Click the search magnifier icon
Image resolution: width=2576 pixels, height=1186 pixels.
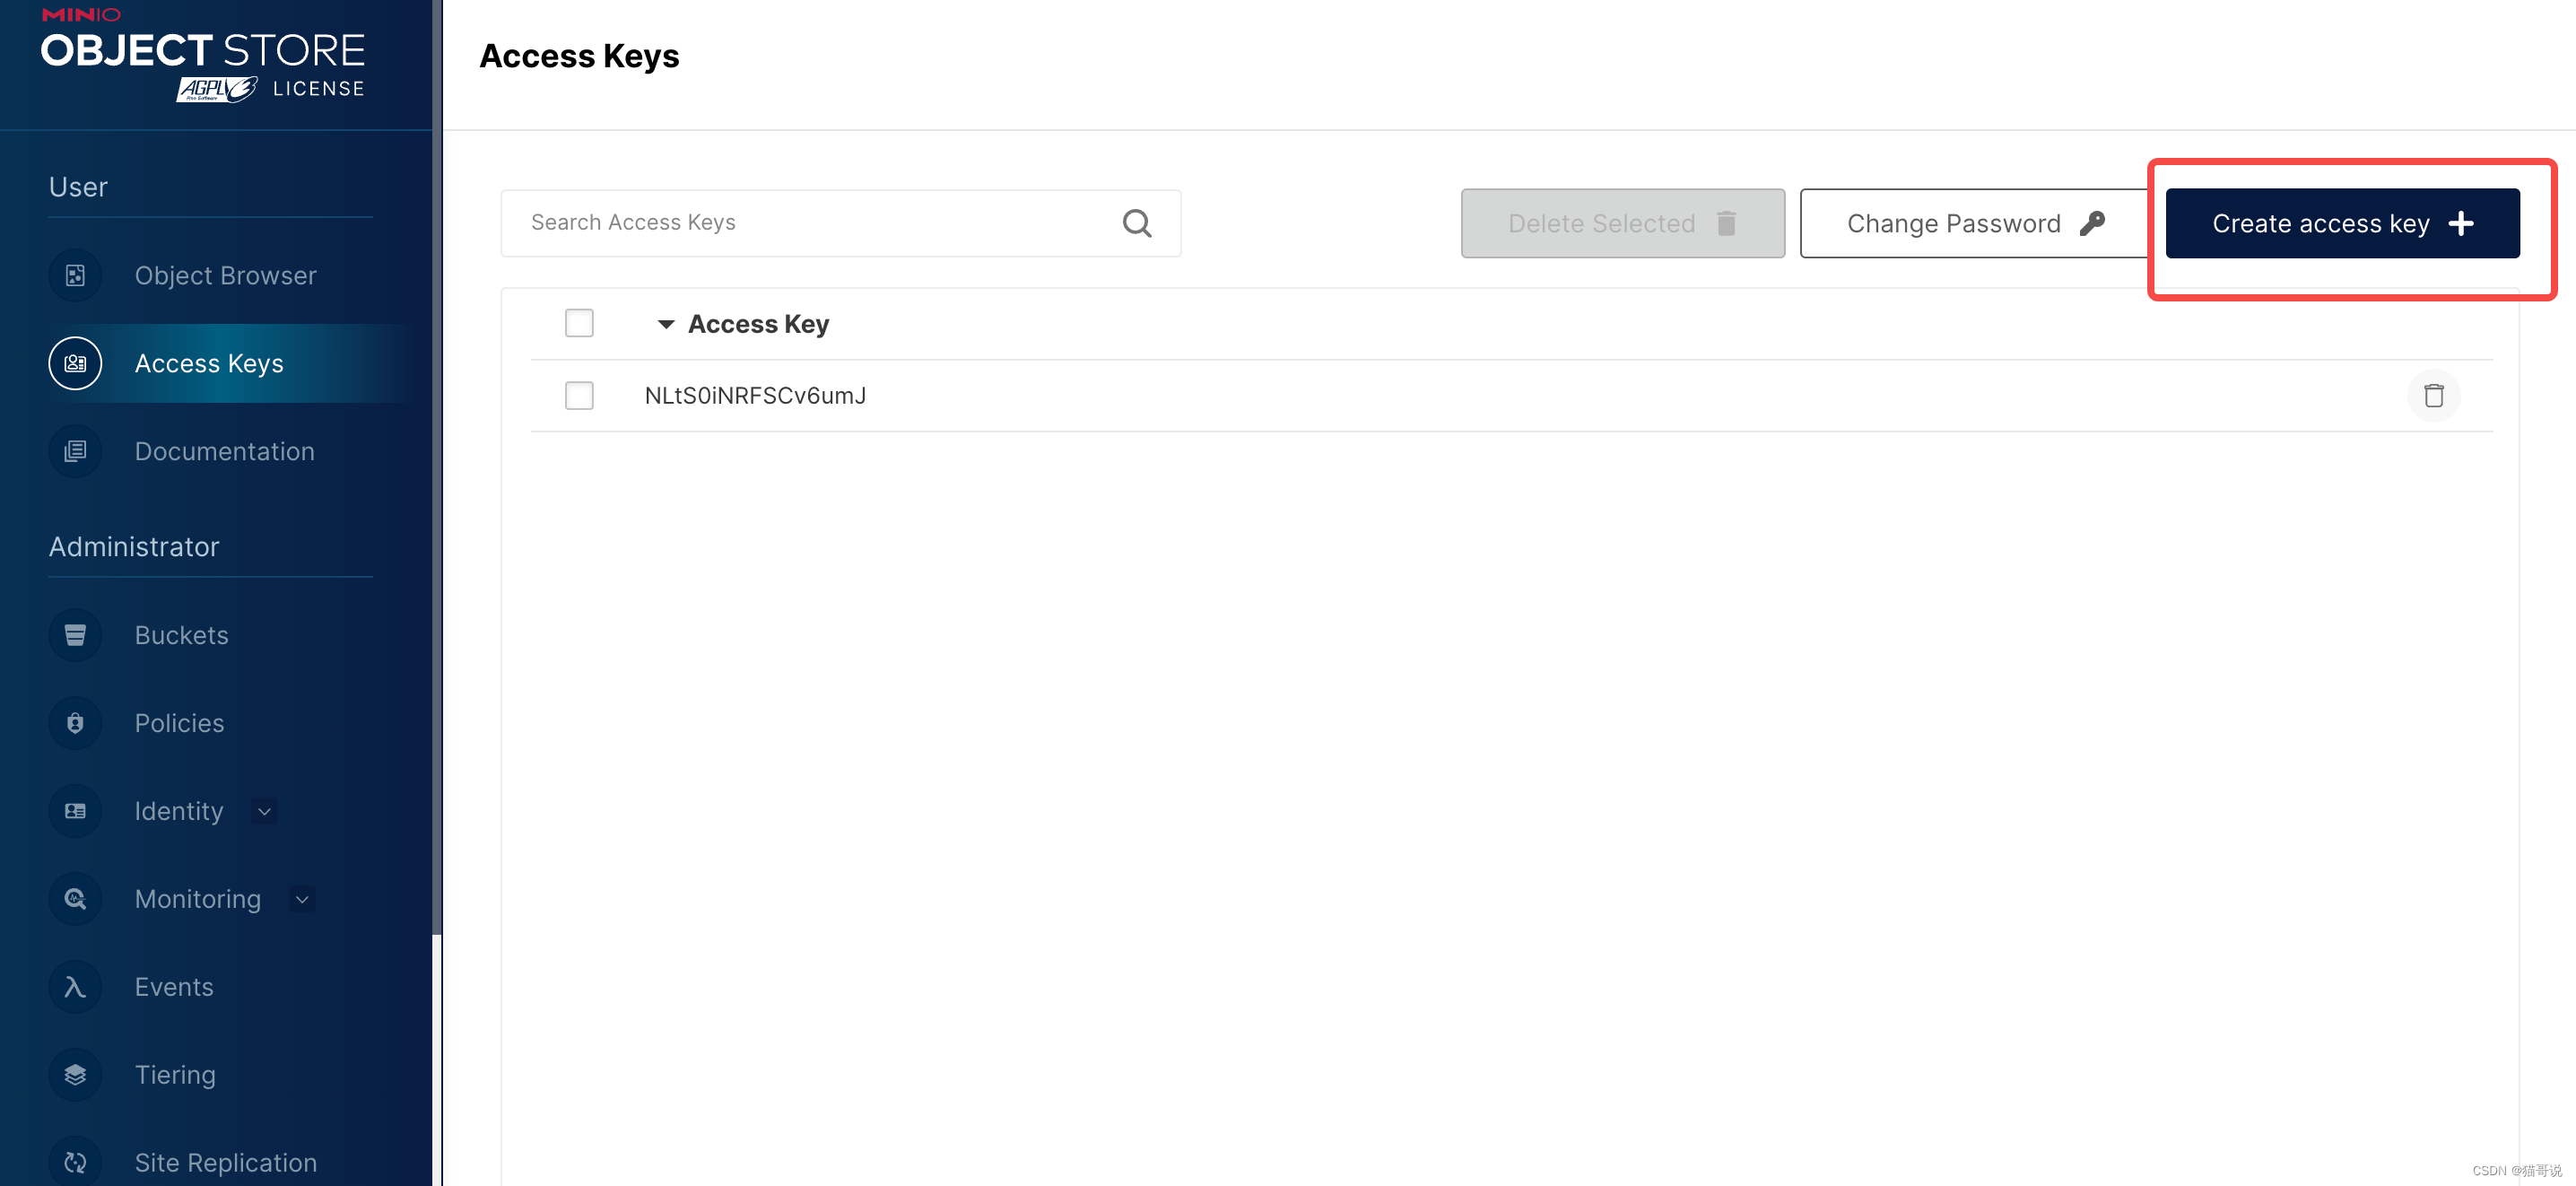tap(1137, 223)
